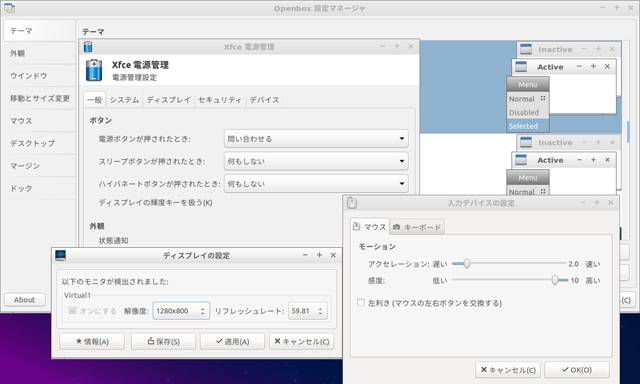Screen dimensions: 640x384
Task: Click キャンセル(C) in input device settings
Action: (508, 370)
